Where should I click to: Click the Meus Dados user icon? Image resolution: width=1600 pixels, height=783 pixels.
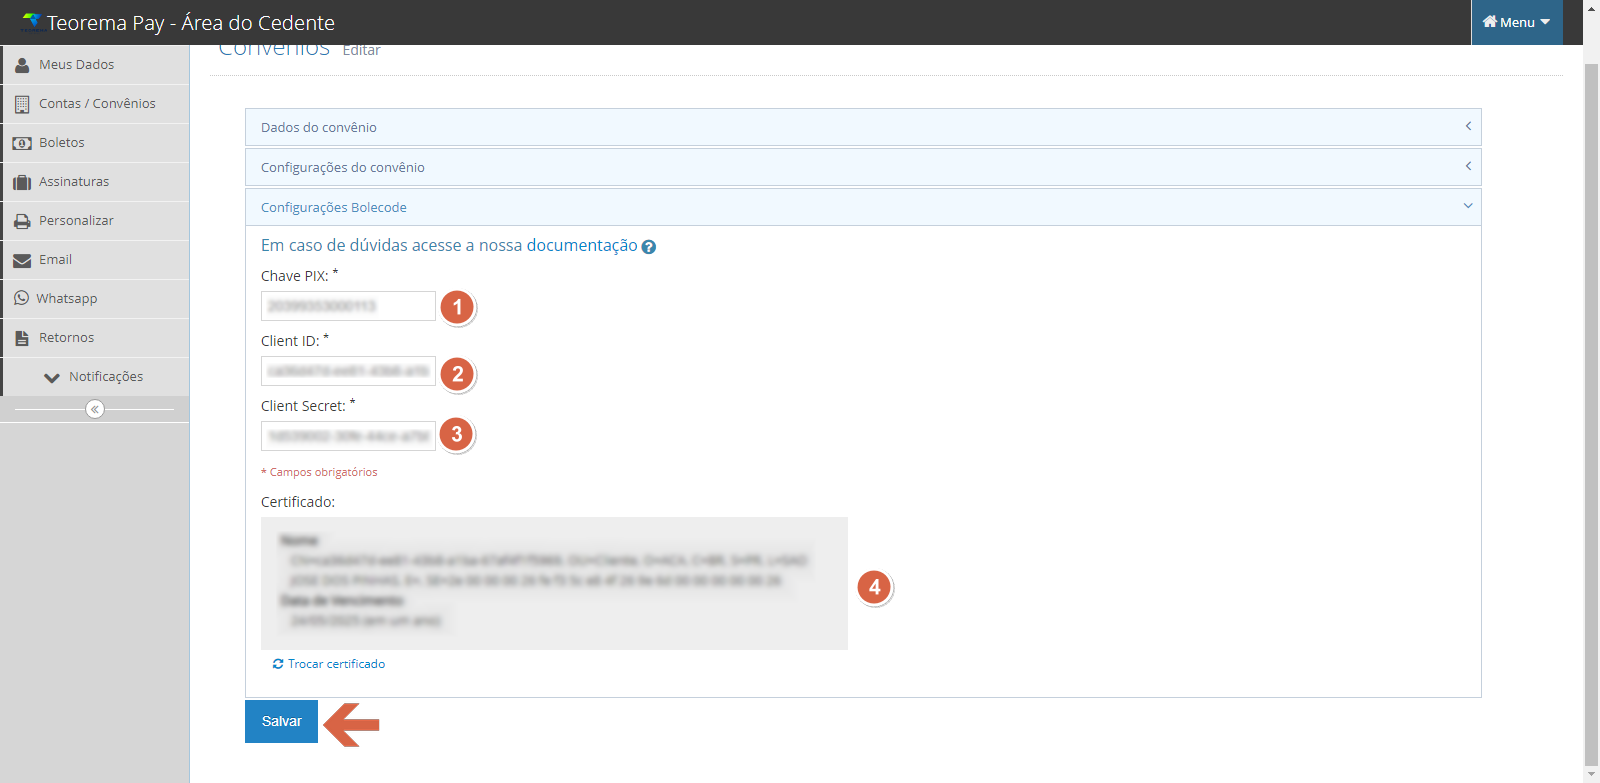(x=22, y=65)
